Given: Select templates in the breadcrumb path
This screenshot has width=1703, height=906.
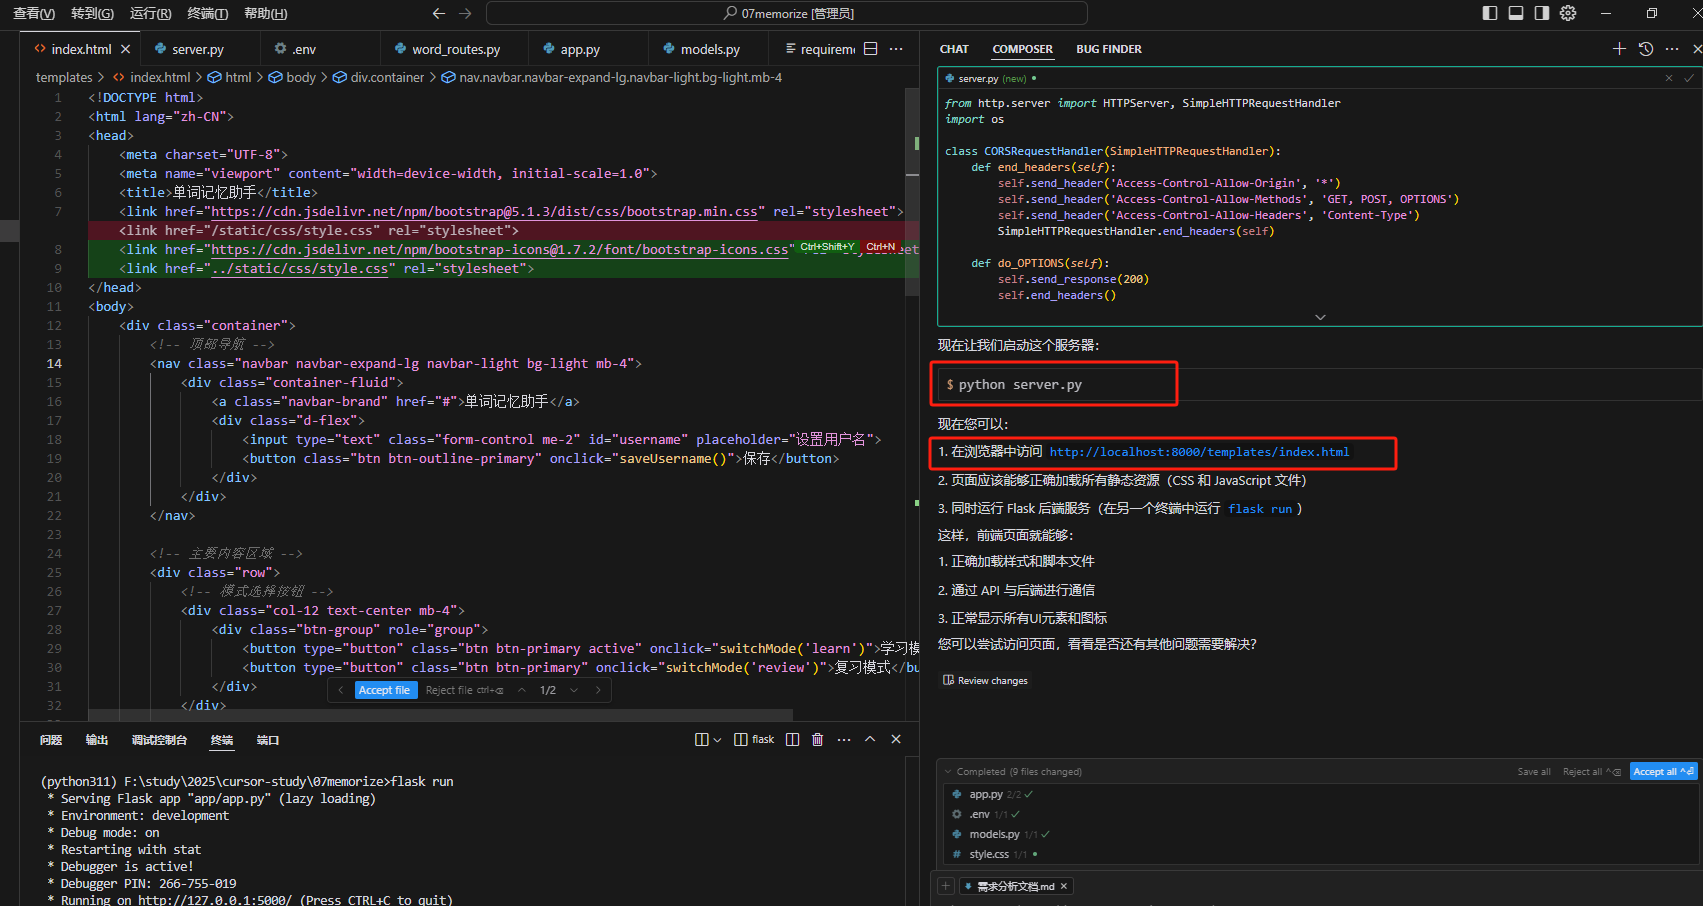Looking at the screenshot, I should 64,77.
